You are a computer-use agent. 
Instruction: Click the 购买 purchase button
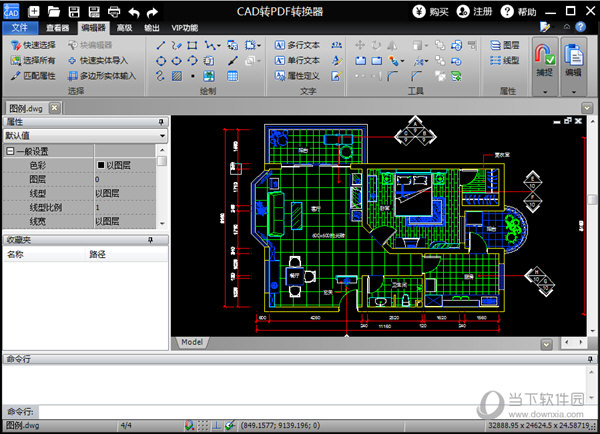point(430,12)
